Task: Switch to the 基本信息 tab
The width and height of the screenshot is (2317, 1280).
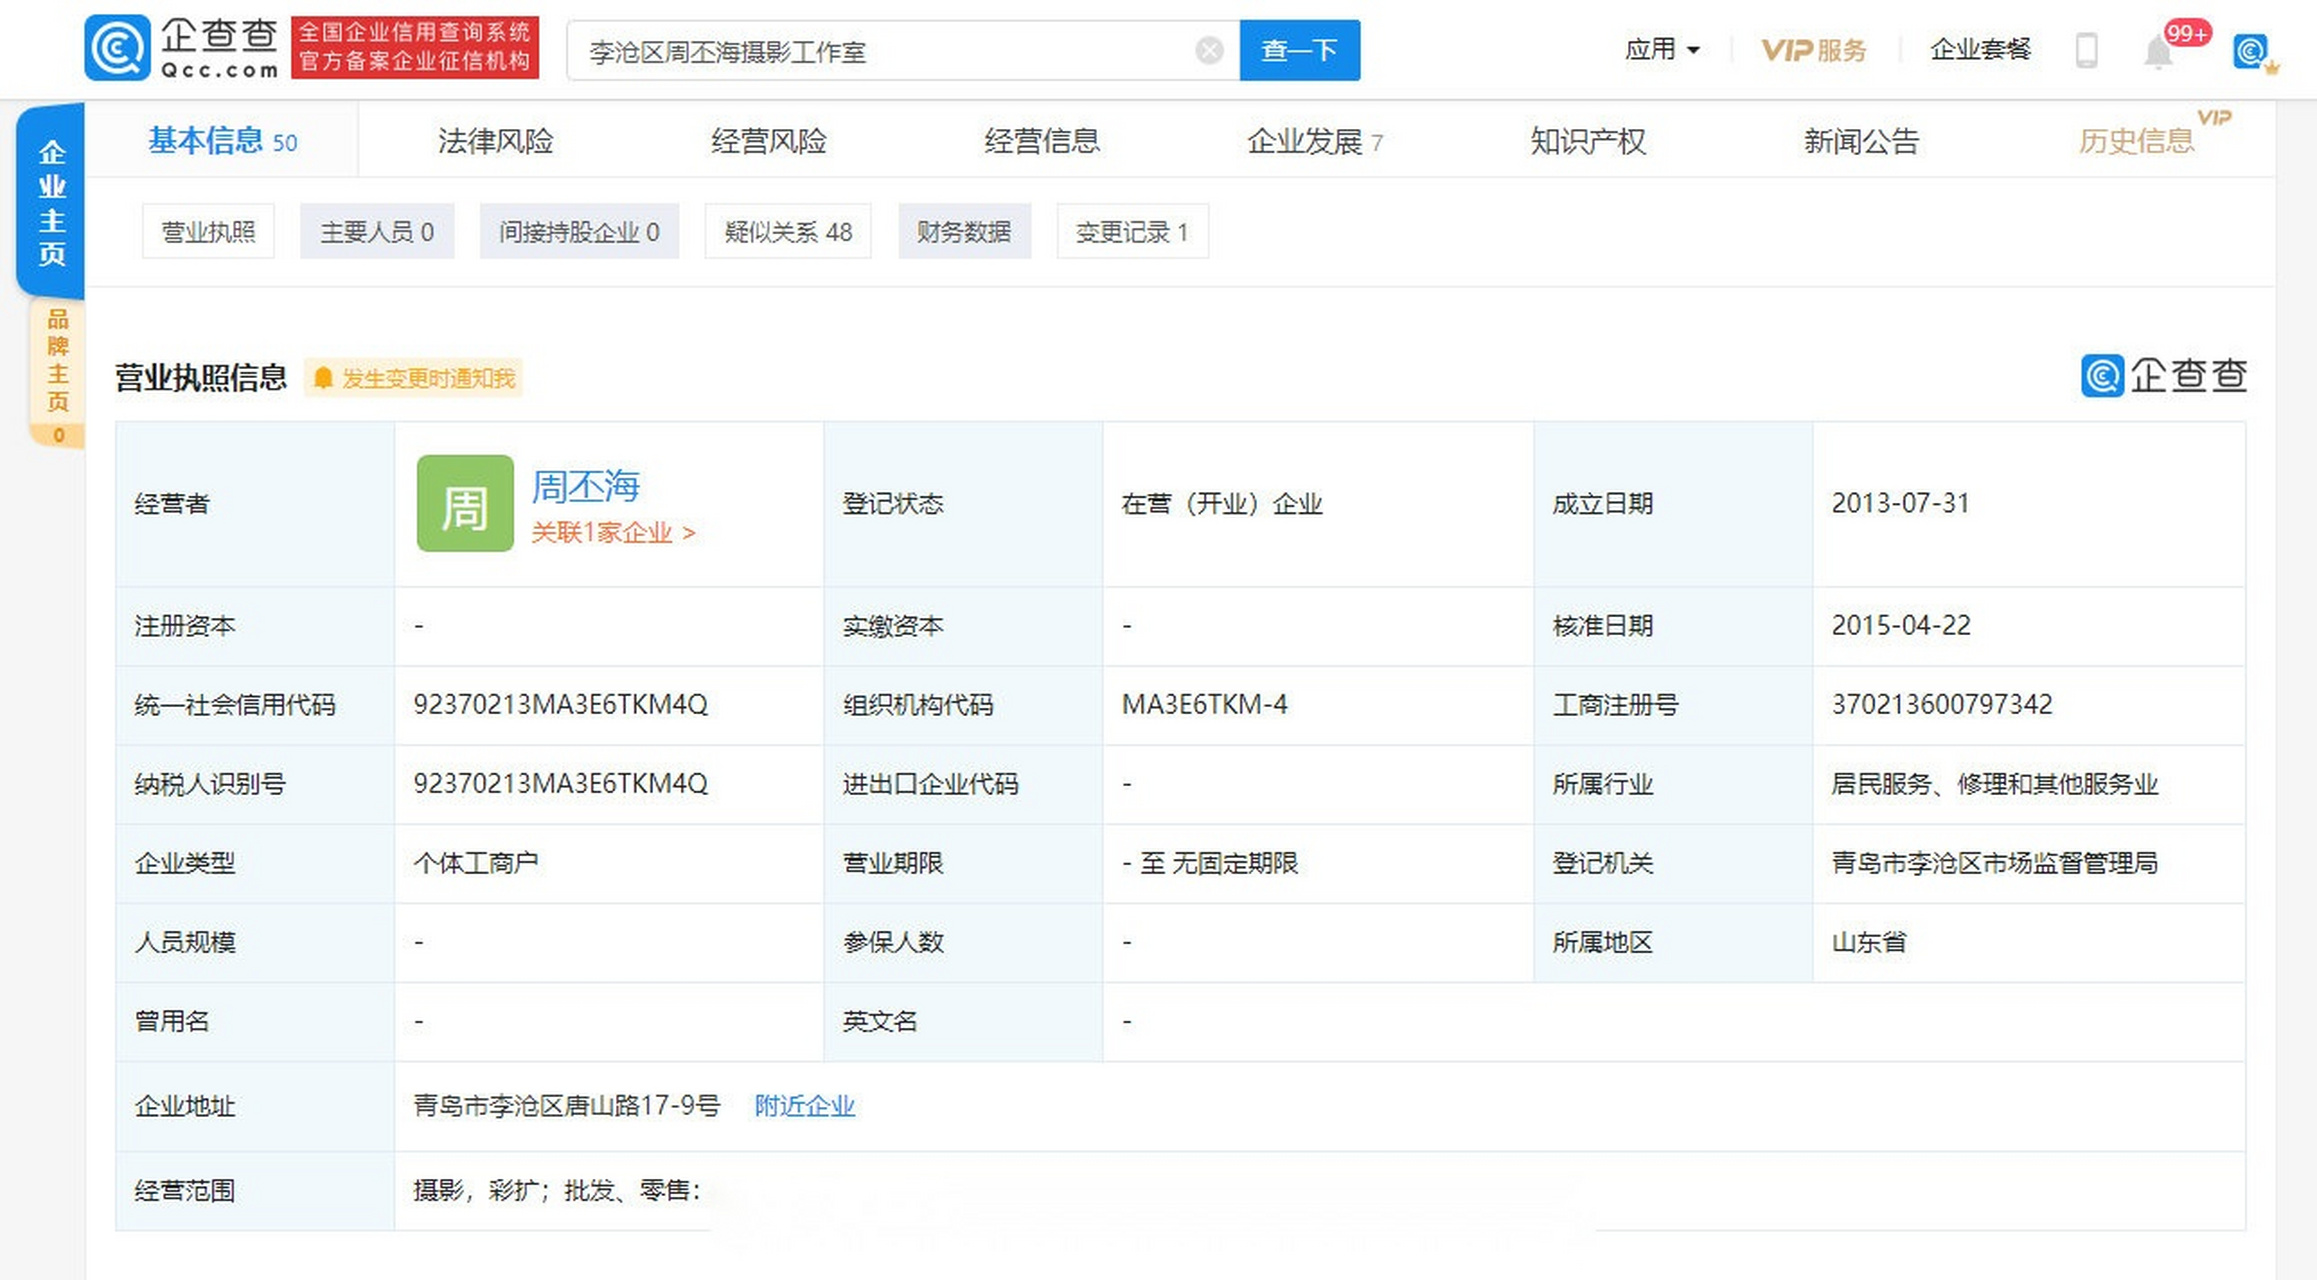Action: click(222, 141)
